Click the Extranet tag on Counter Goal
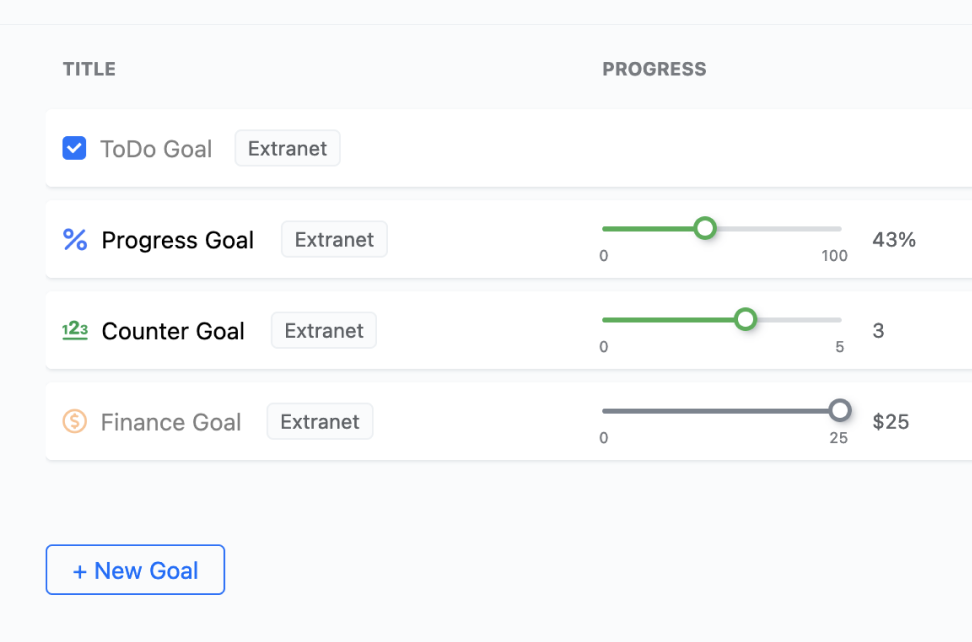 coord(324,330)
